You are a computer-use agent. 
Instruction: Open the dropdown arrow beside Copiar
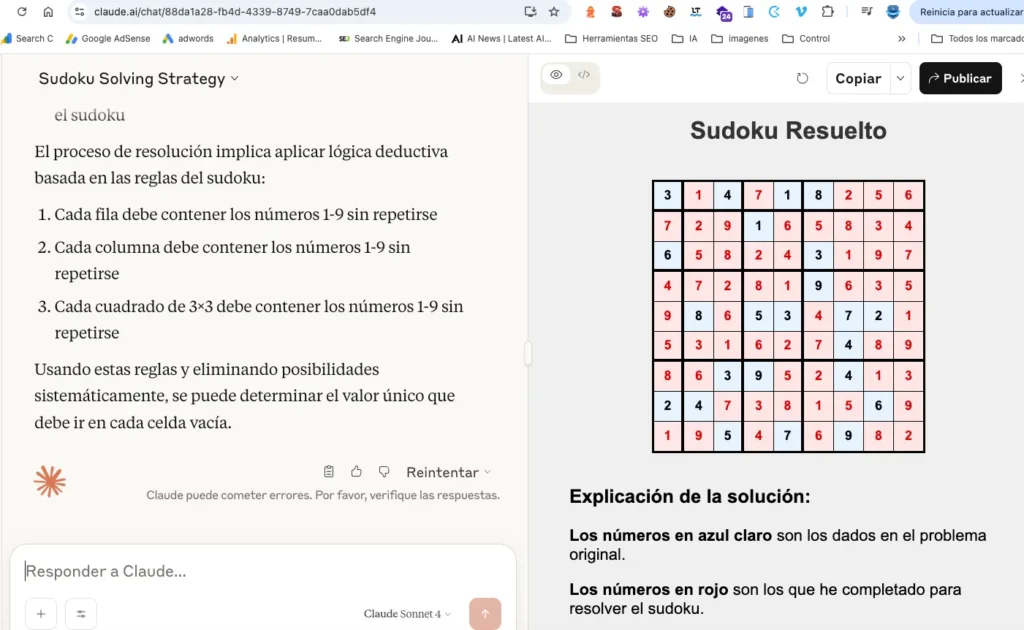click(x=900, y=78)
